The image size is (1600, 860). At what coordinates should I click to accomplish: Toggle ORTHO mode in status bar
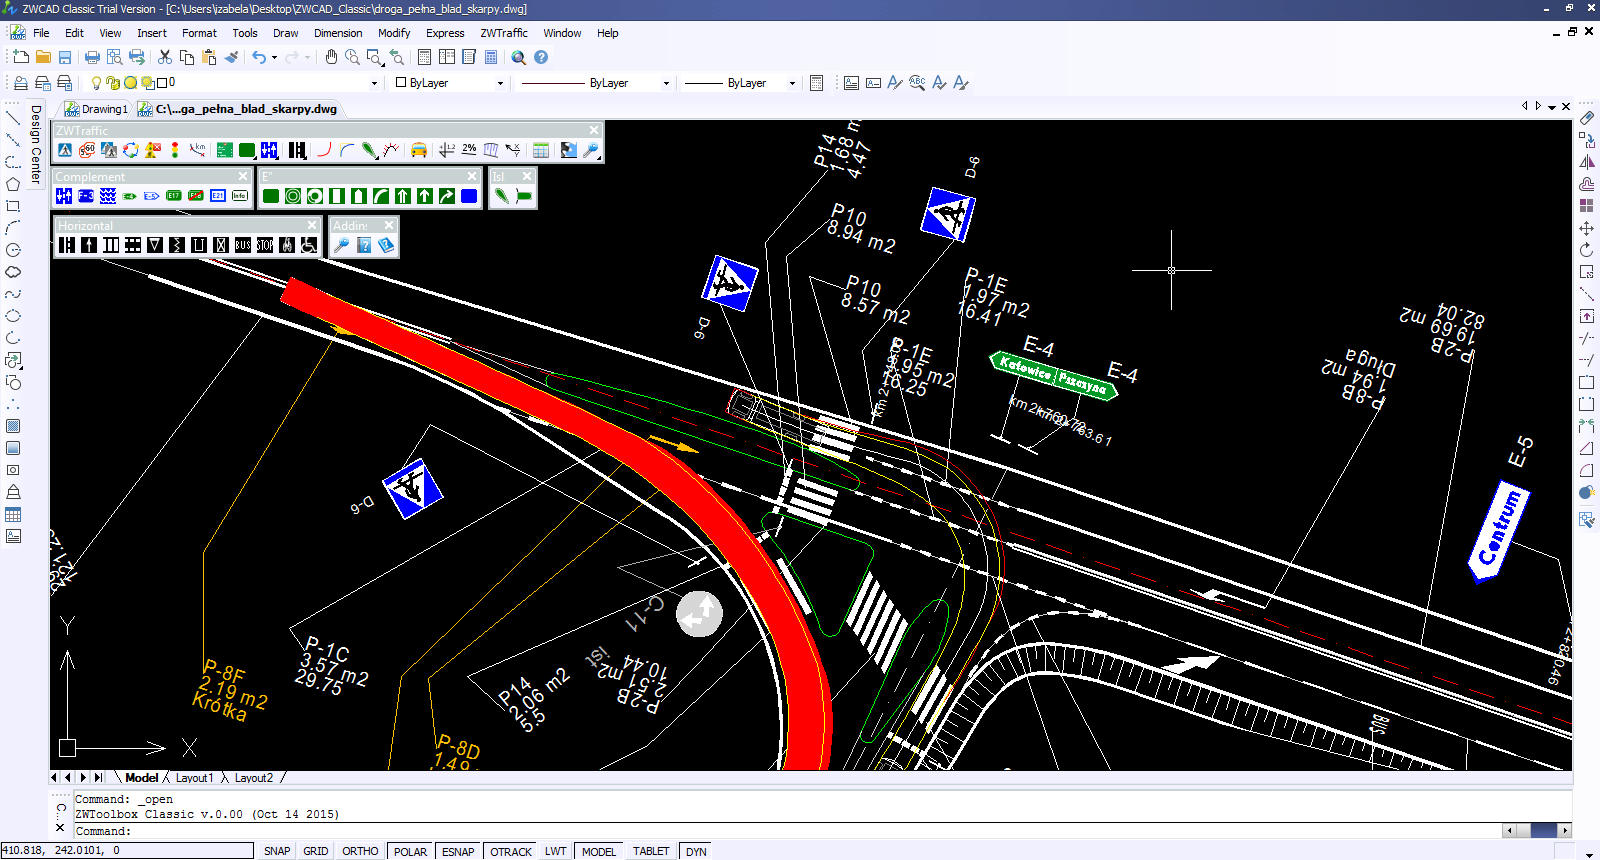point(360,851)
